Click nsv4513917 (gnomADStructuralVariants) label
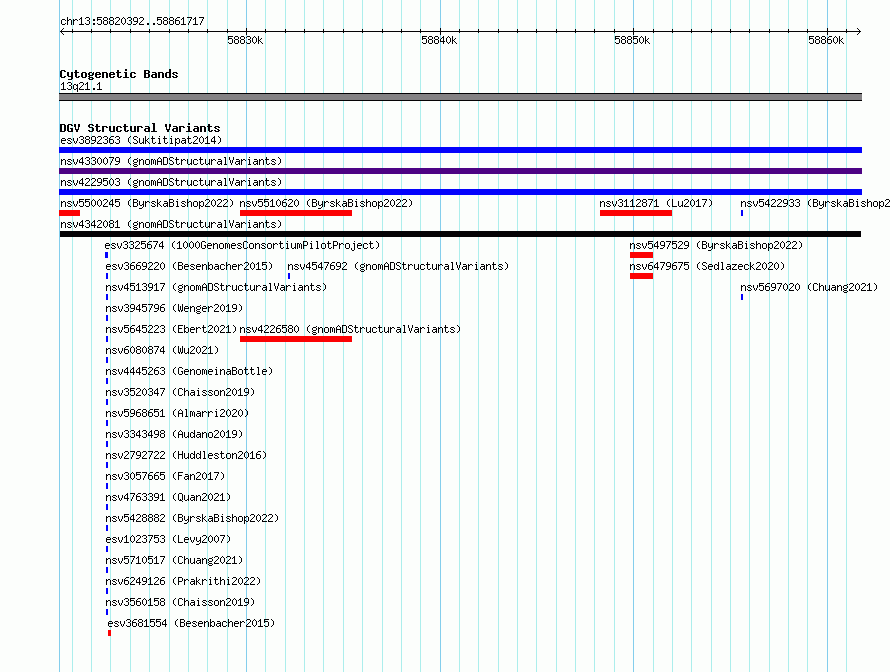The width and height of the screenshot is (890, 672). (x=216, y=287)
